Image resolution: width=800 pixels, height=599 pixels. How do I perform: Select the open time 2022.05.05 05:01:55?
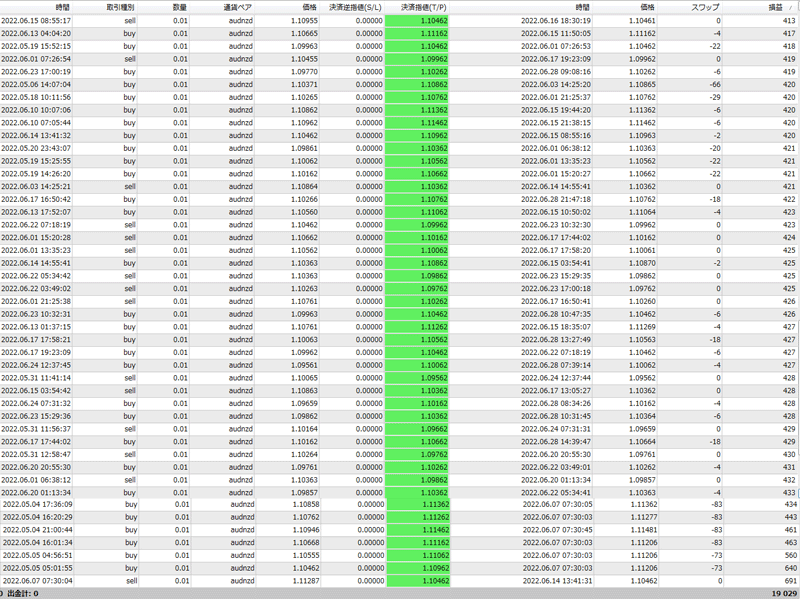[x=38, y=568]
